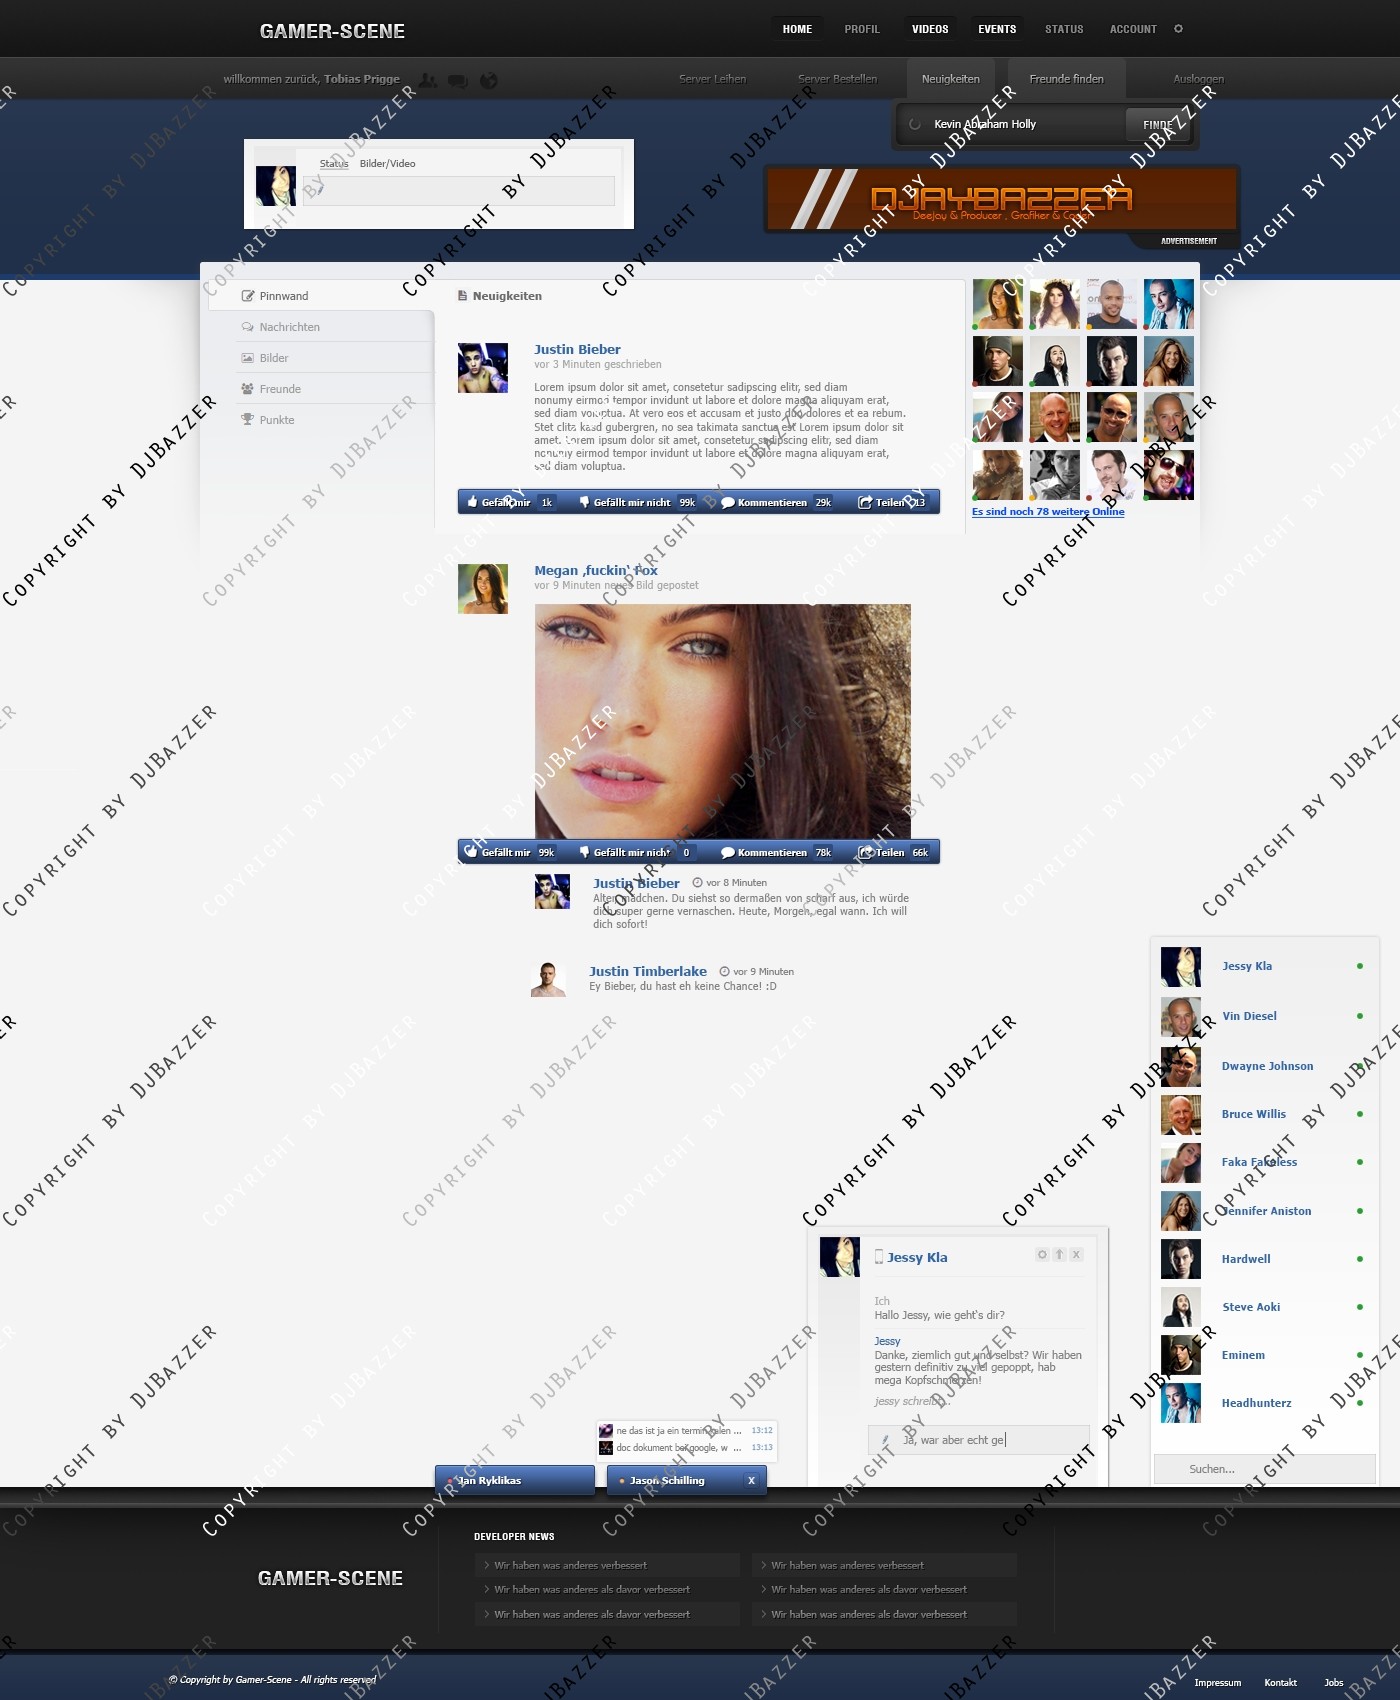
Task: Click the status text input field
Action: pyautogui.click(x=460, y=191)
